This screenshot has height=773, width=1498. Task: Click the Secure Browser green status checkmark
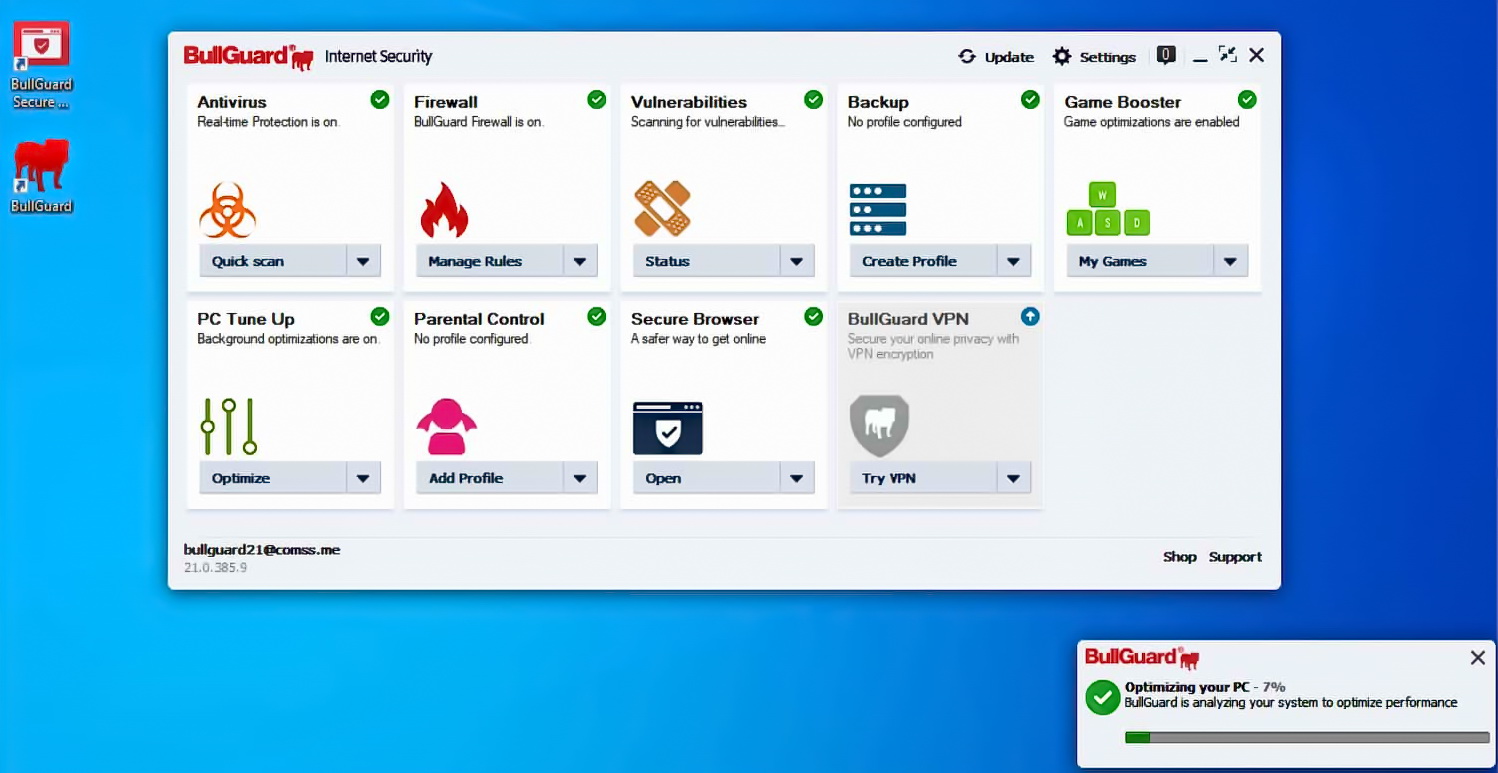pyautogui.click(x=814, y=316)
